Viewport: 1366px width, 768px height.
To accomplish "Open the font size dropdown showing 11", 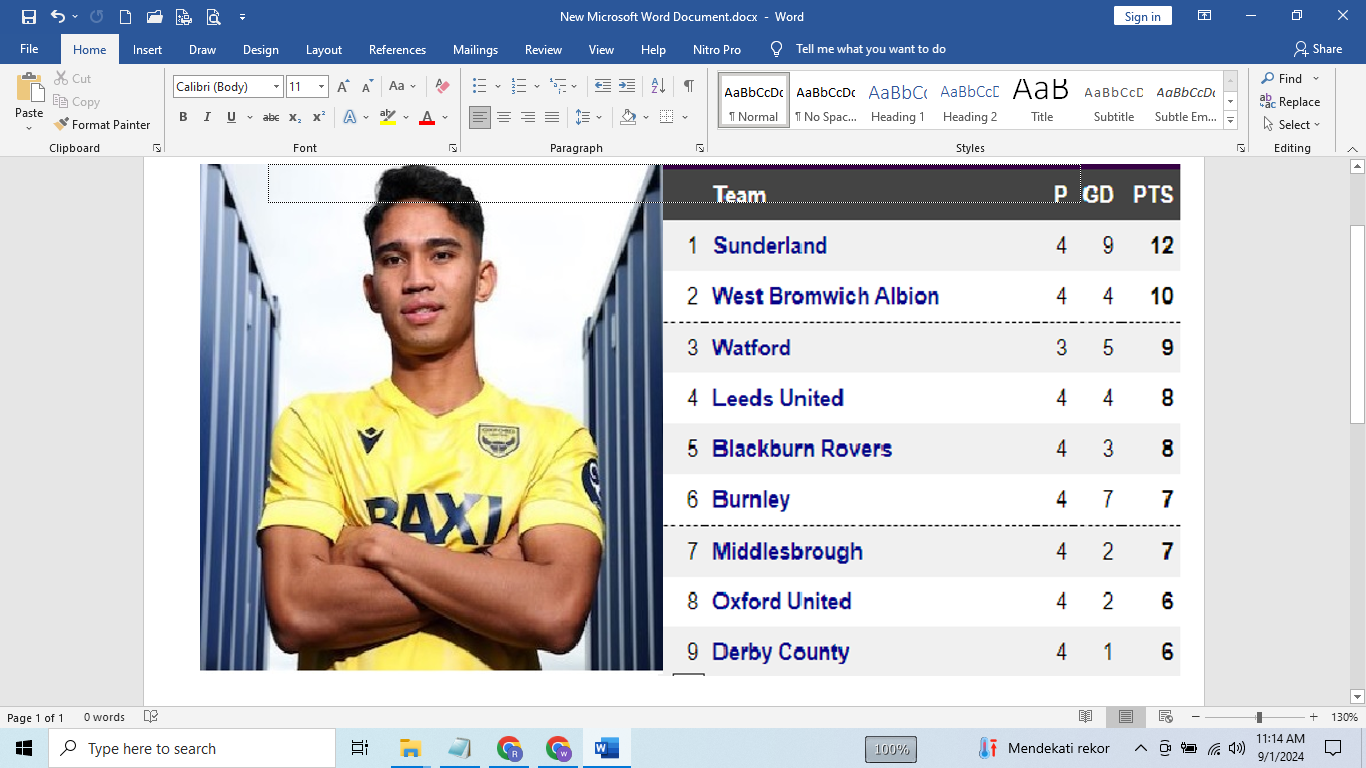I will (321, 87).
